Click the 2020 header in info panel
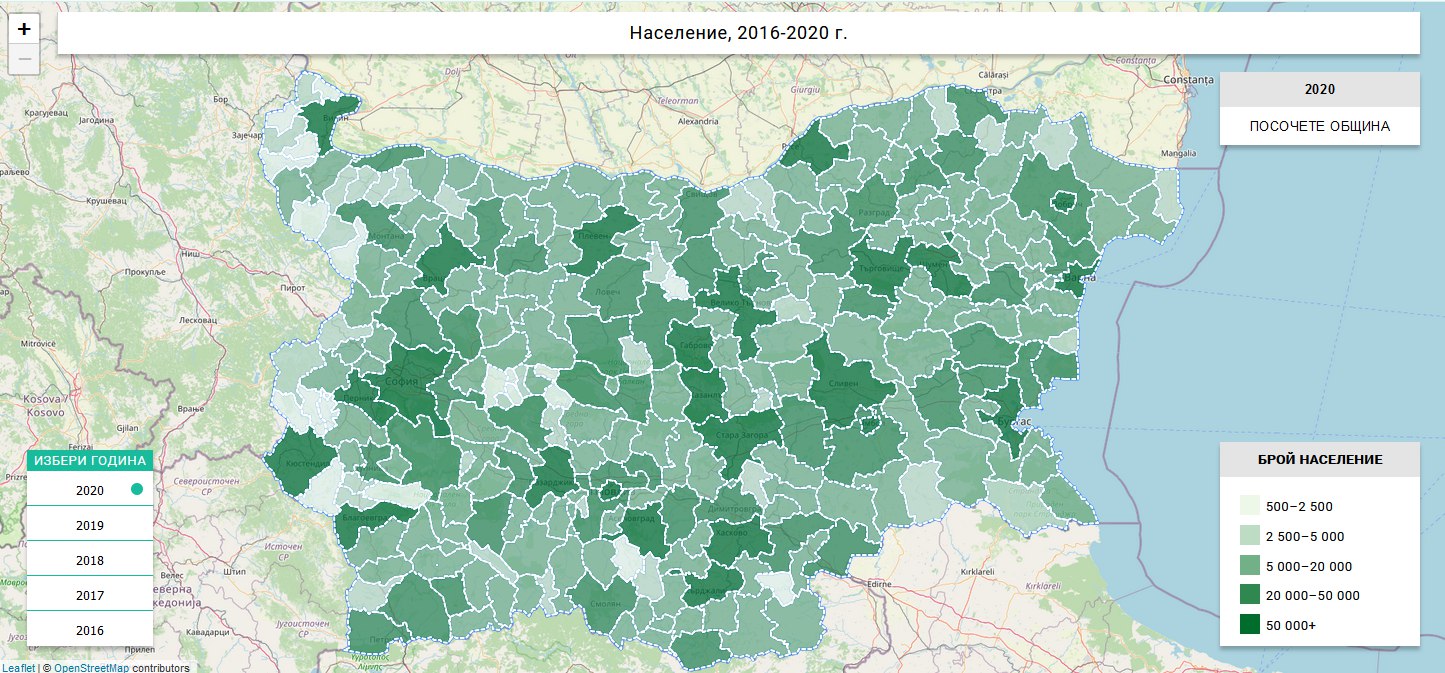1445x673 pixels. [1320, 89]
